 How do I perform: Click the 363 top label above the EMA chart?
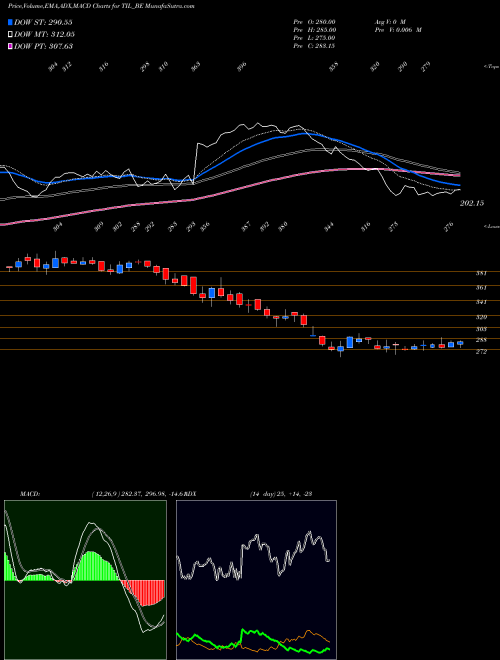click(196, 67)
